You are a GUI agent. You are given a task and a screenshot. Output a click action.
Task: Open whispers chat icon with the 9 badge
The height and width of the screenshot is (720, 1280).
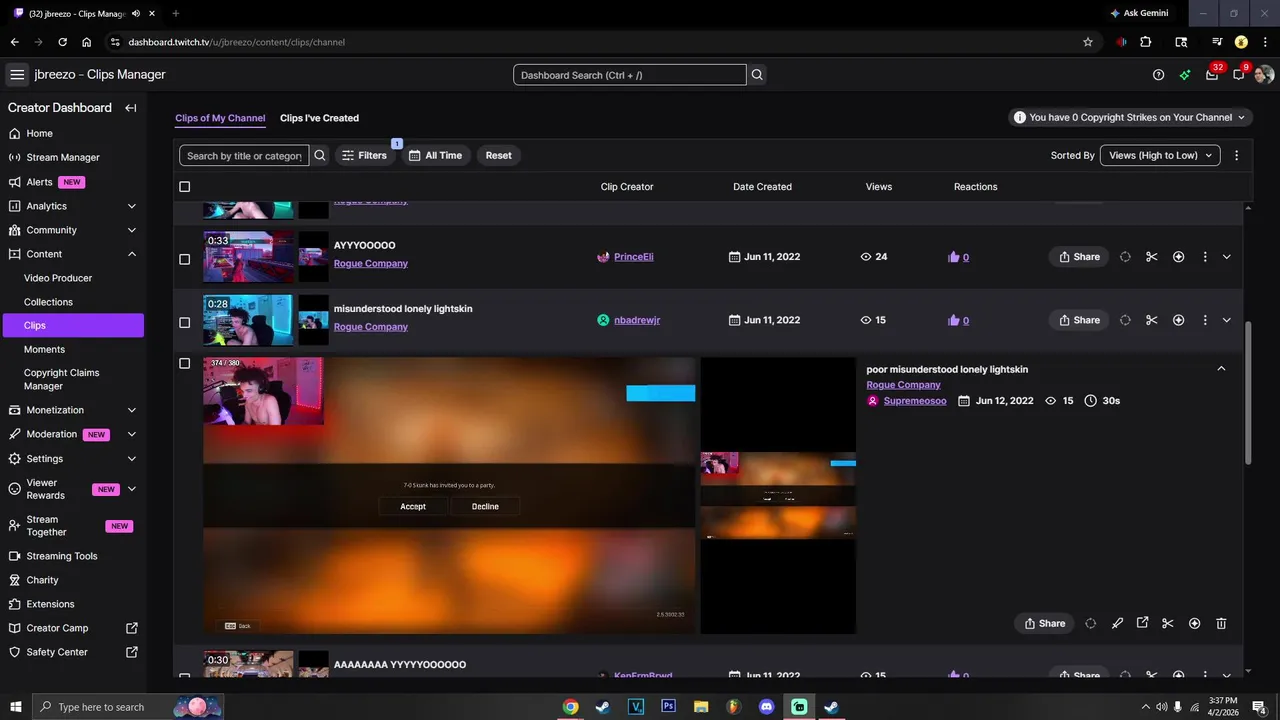click(1239, 75)
